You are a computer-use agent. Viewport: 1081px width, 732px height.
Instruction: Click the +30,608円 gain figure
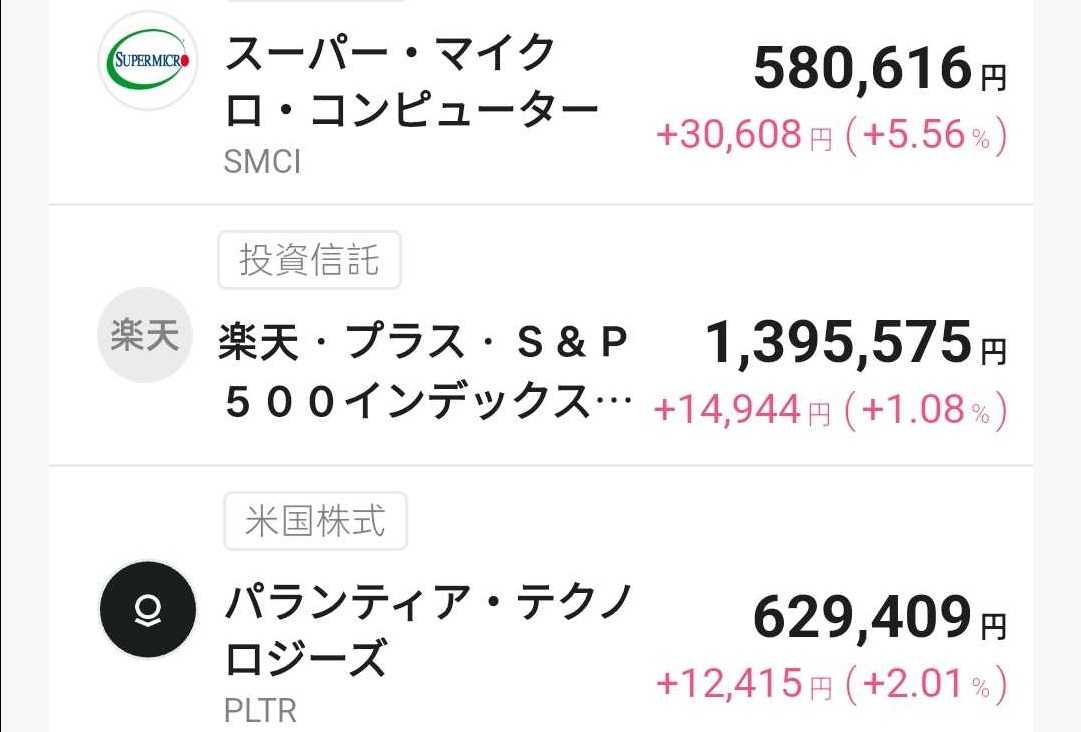point(744,134)
